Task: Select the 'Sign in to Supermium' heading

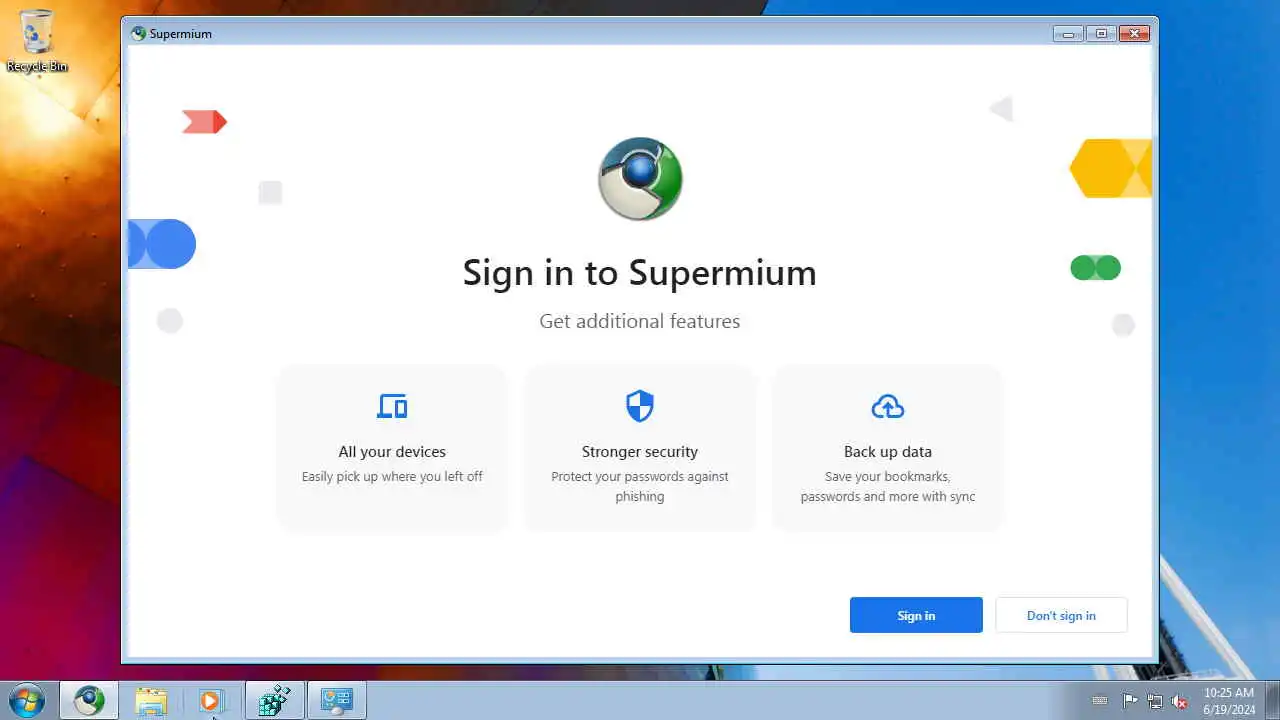Action: coord(640,272)
